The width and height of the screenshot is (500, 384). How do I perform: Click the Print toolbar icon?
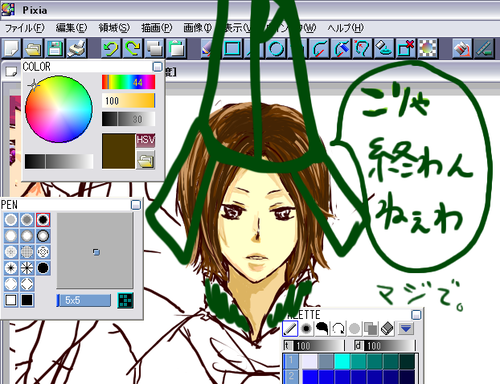[x=76, y=48]
